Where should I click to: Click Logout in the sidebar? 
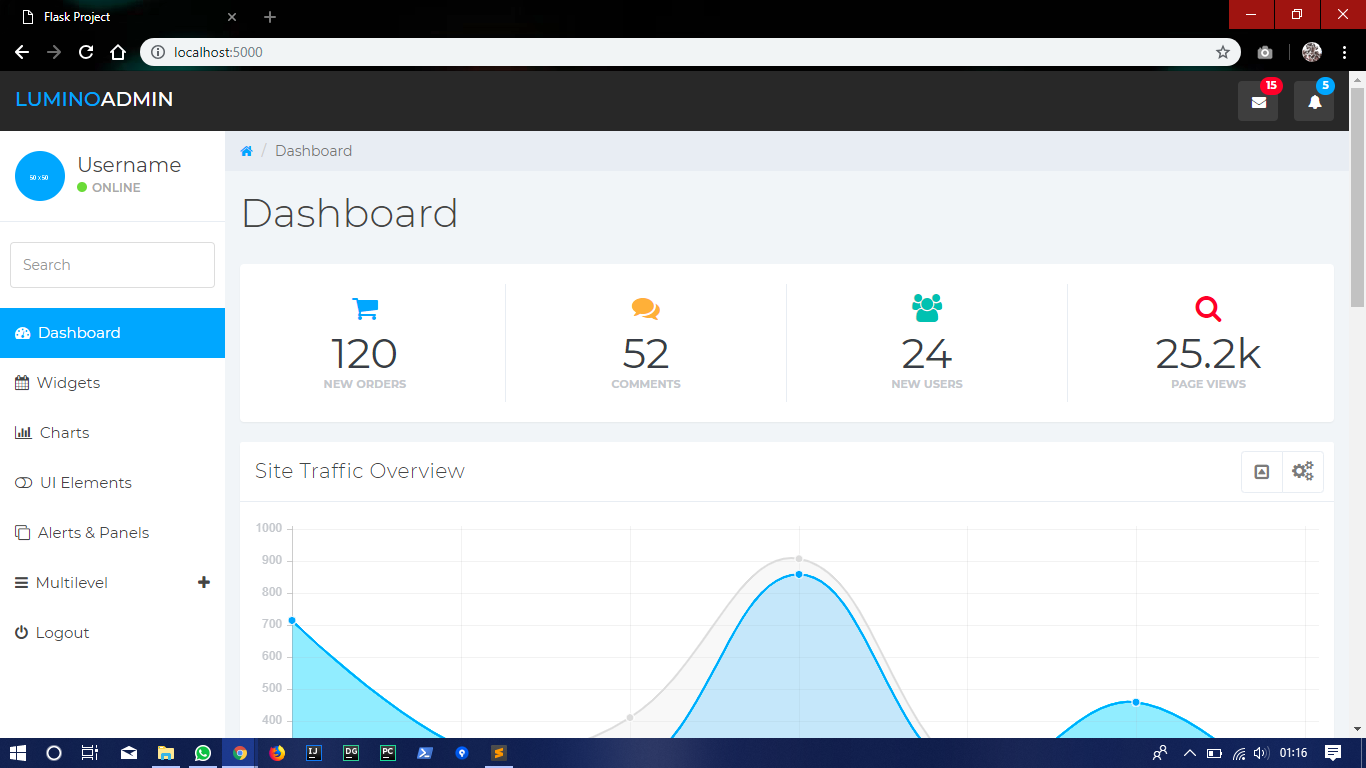[x=112, y=633]
